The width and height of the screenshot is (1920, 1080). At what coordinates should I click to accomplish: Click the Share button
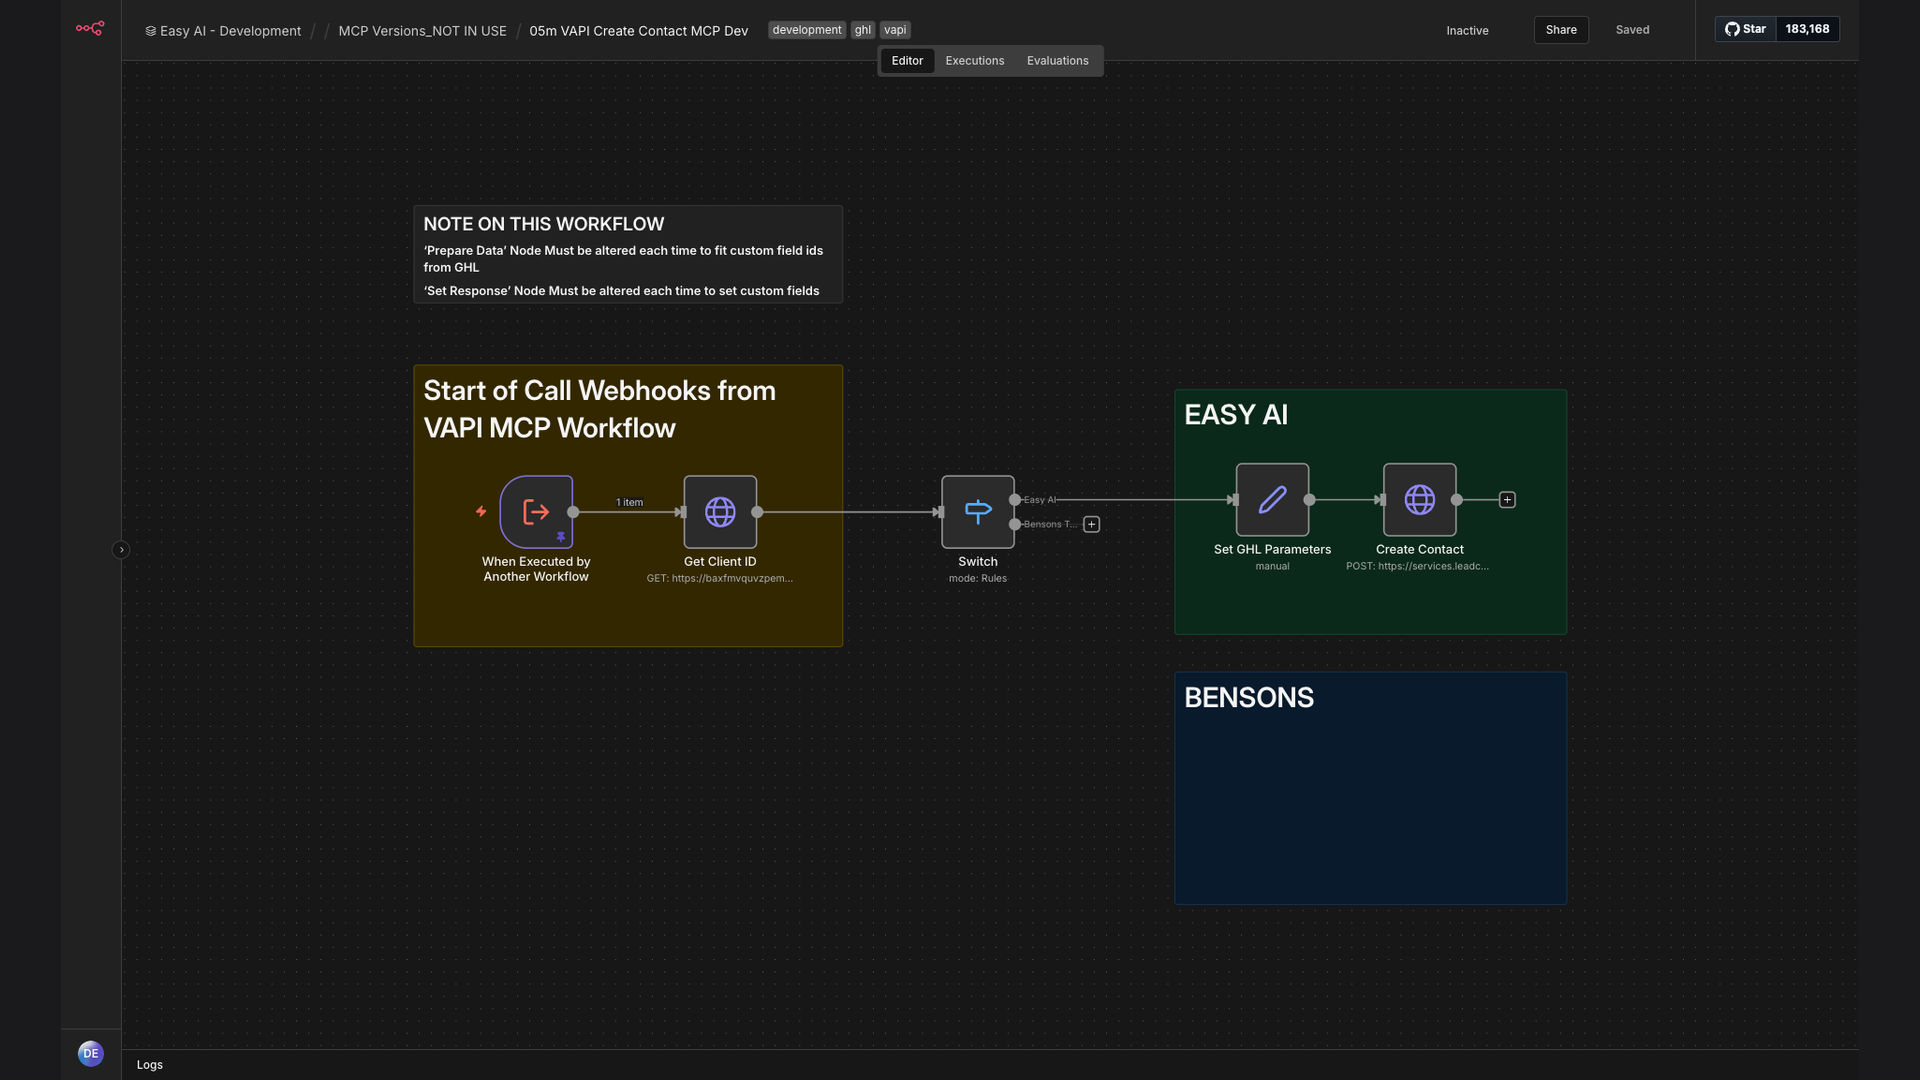pos(1561,30)
